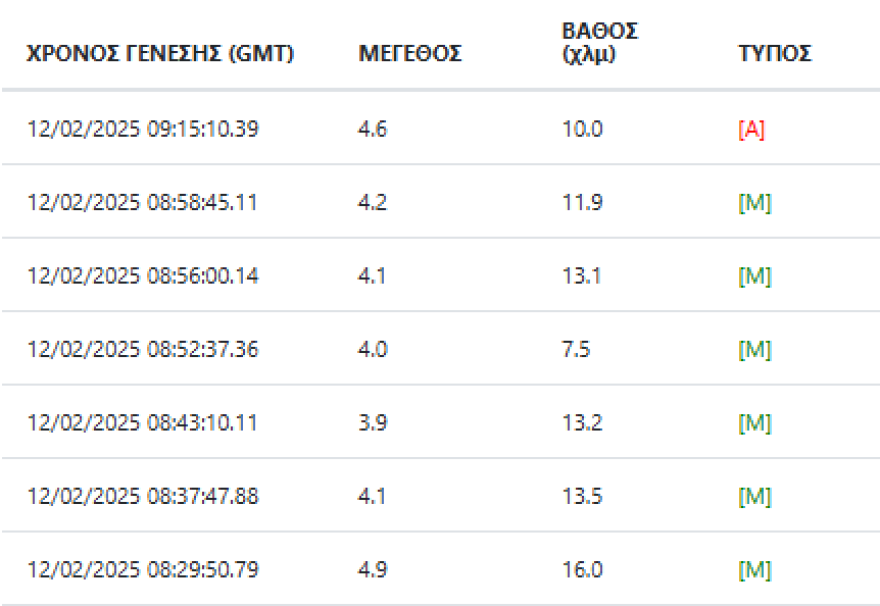Click the [M] tag for the 08:52:37.36 event
The height and width of the screenshot is (606, 880).
(x=755, y=350)
